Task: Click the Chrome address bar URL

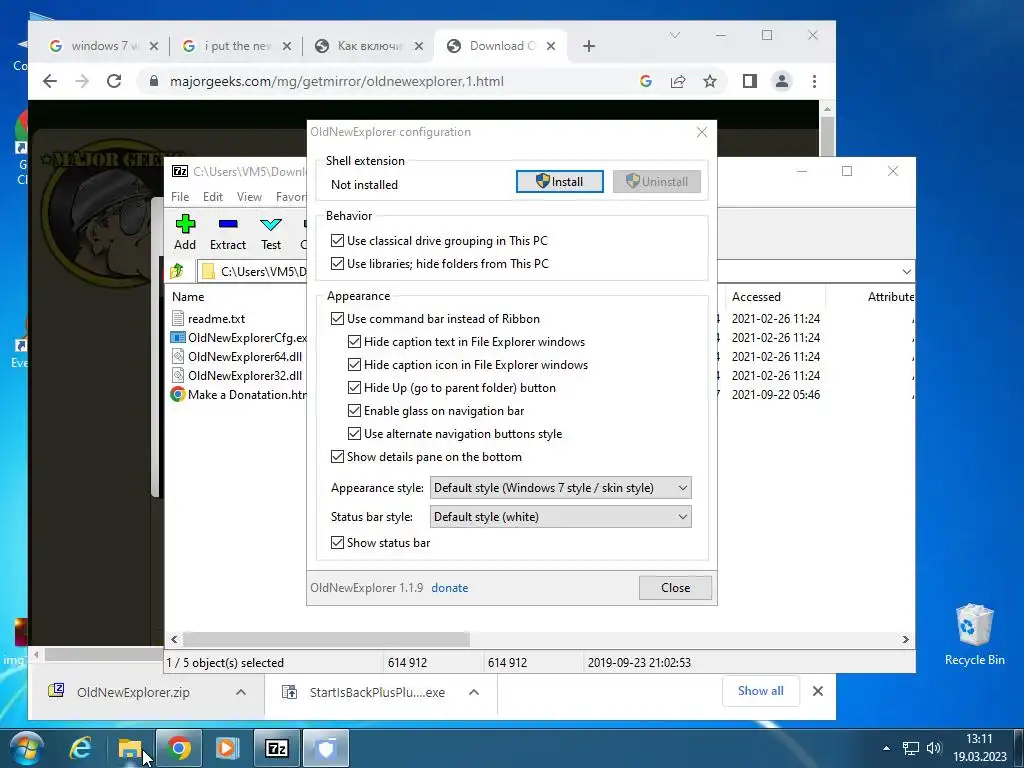Action: [336, 82]
